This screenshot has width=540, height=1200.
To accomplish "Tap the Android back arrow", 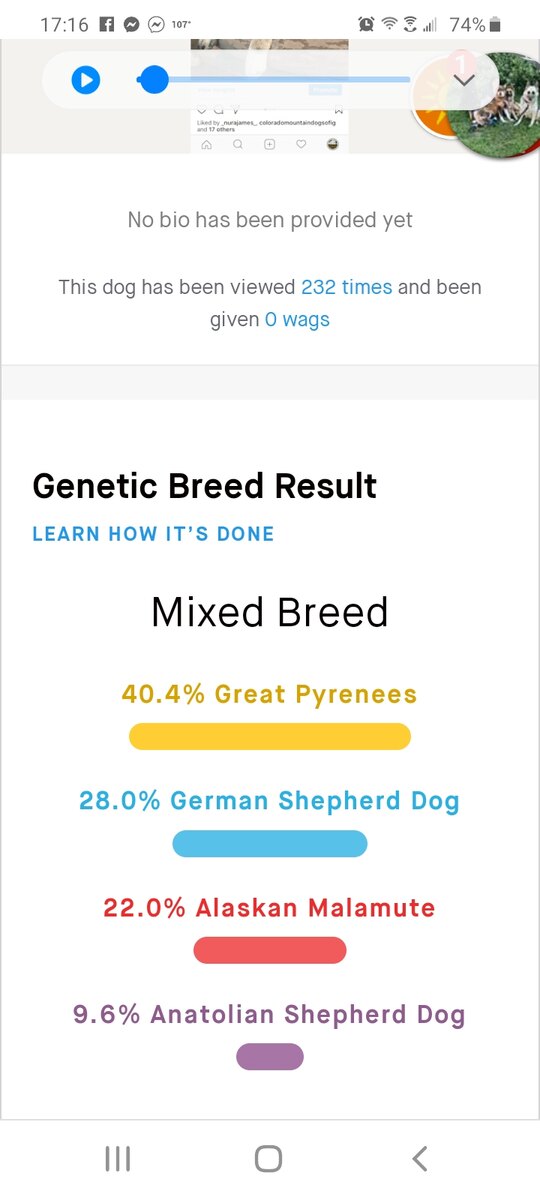I will click(x=420, y=1159).
